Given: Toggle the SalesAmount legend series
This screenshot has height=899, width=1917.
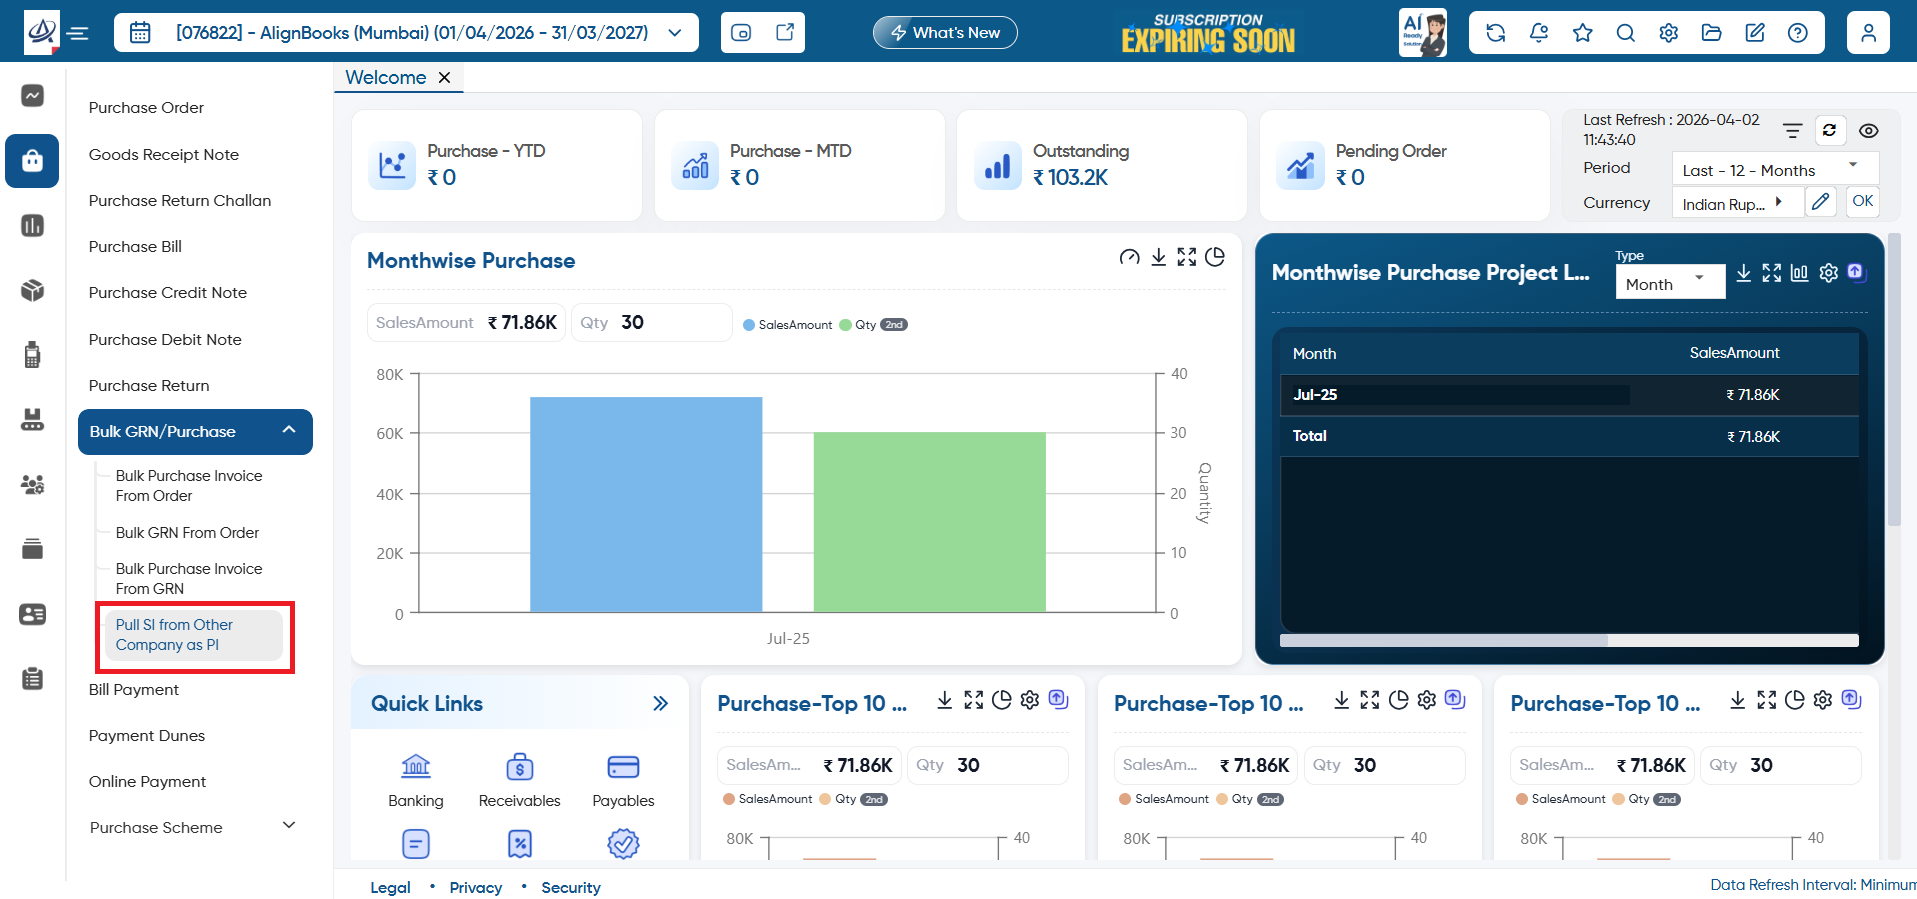Looking at the screenshot, I should point(788,325).
